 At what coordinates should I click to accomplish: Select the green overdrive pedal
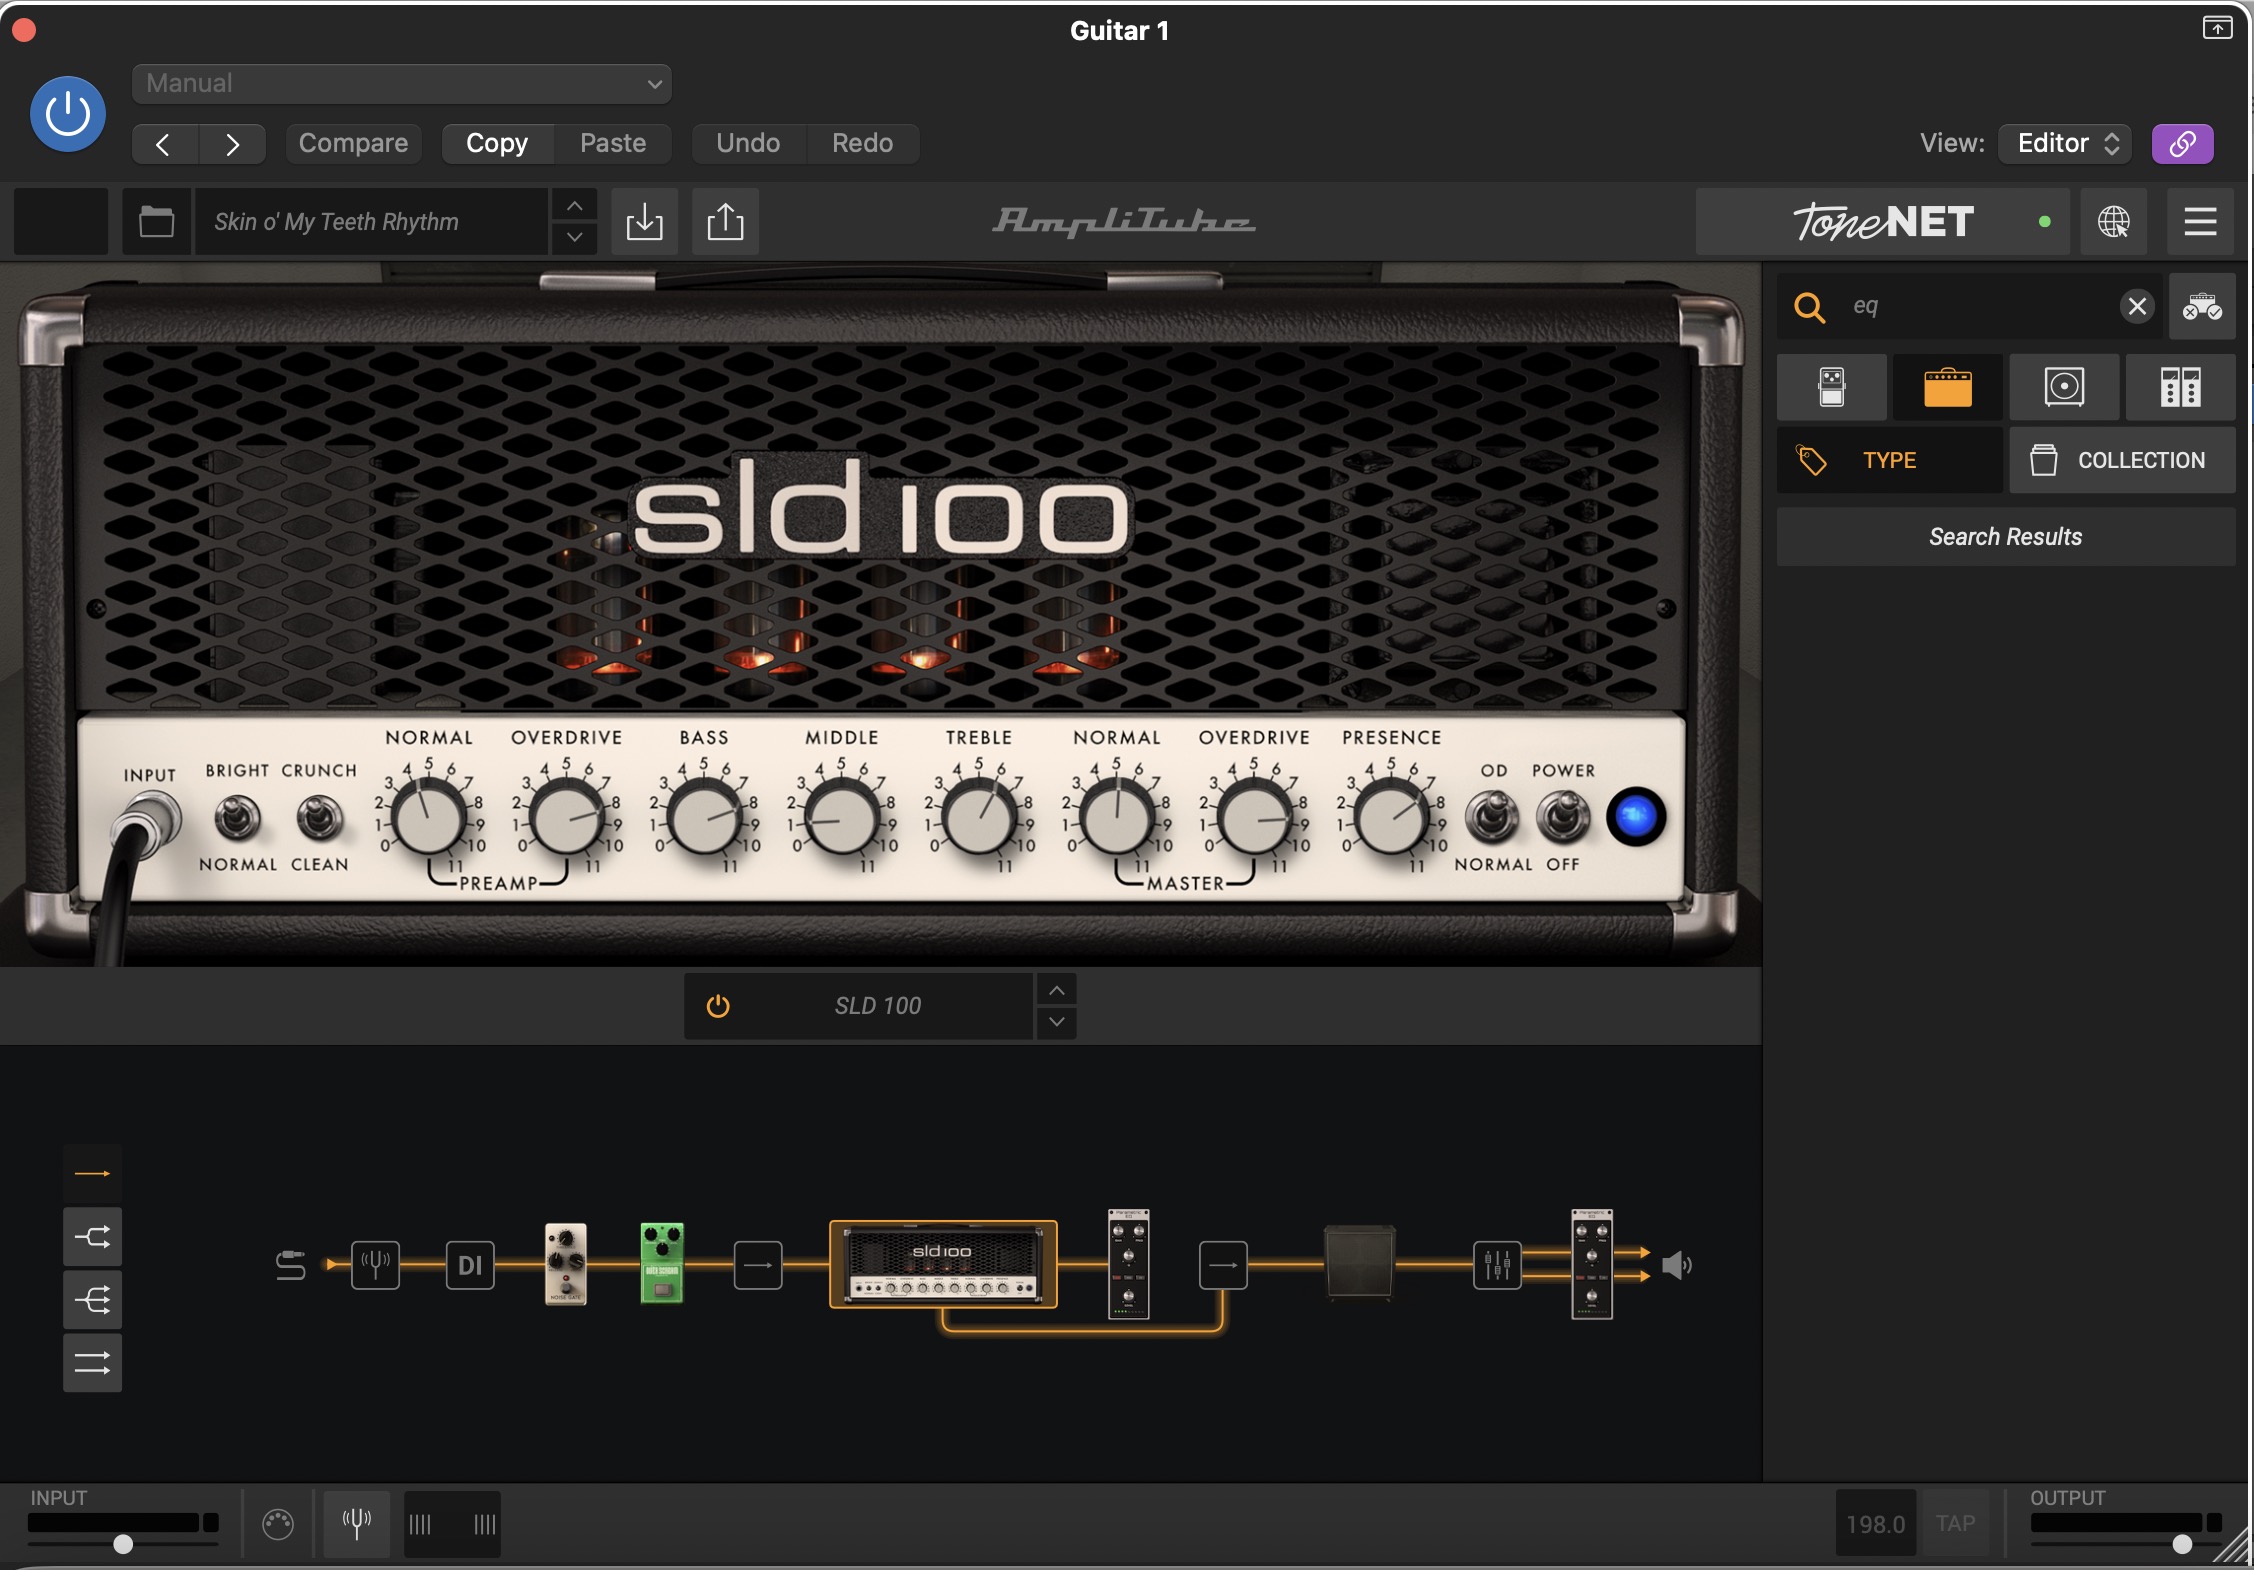tap(661, 1263)
